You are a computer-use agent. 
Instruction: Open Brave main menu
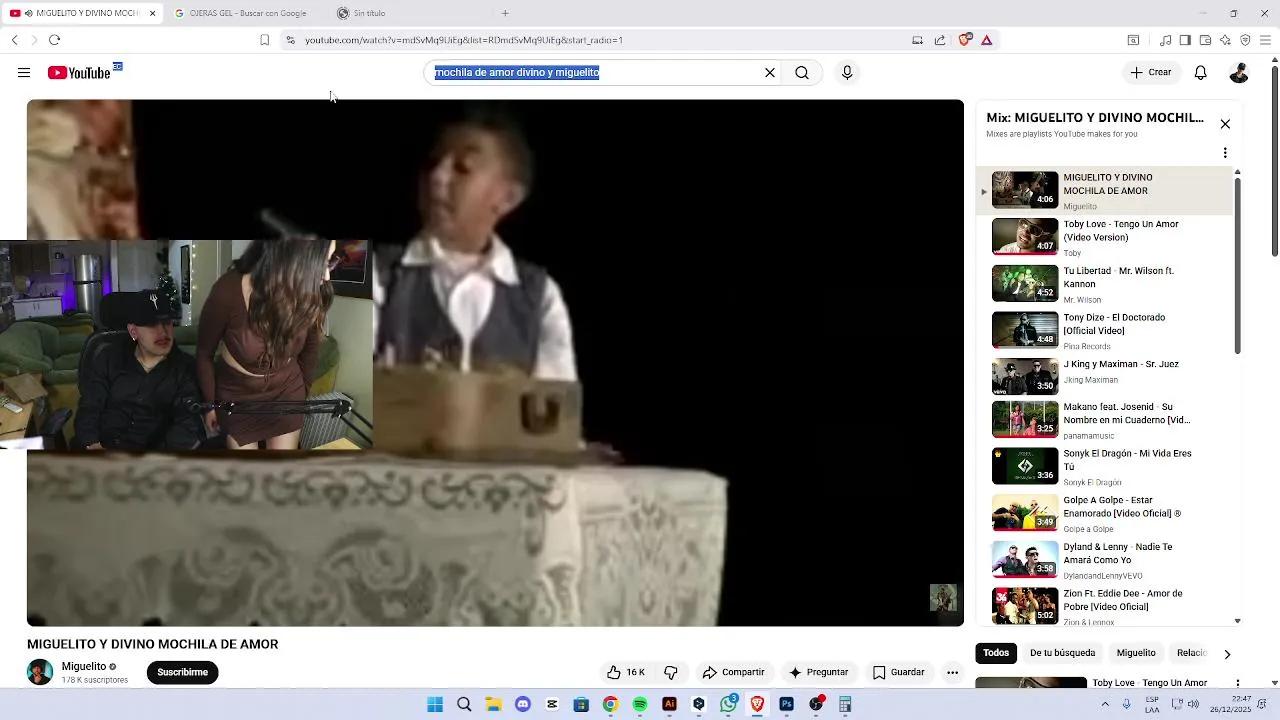pos(1265,40)
